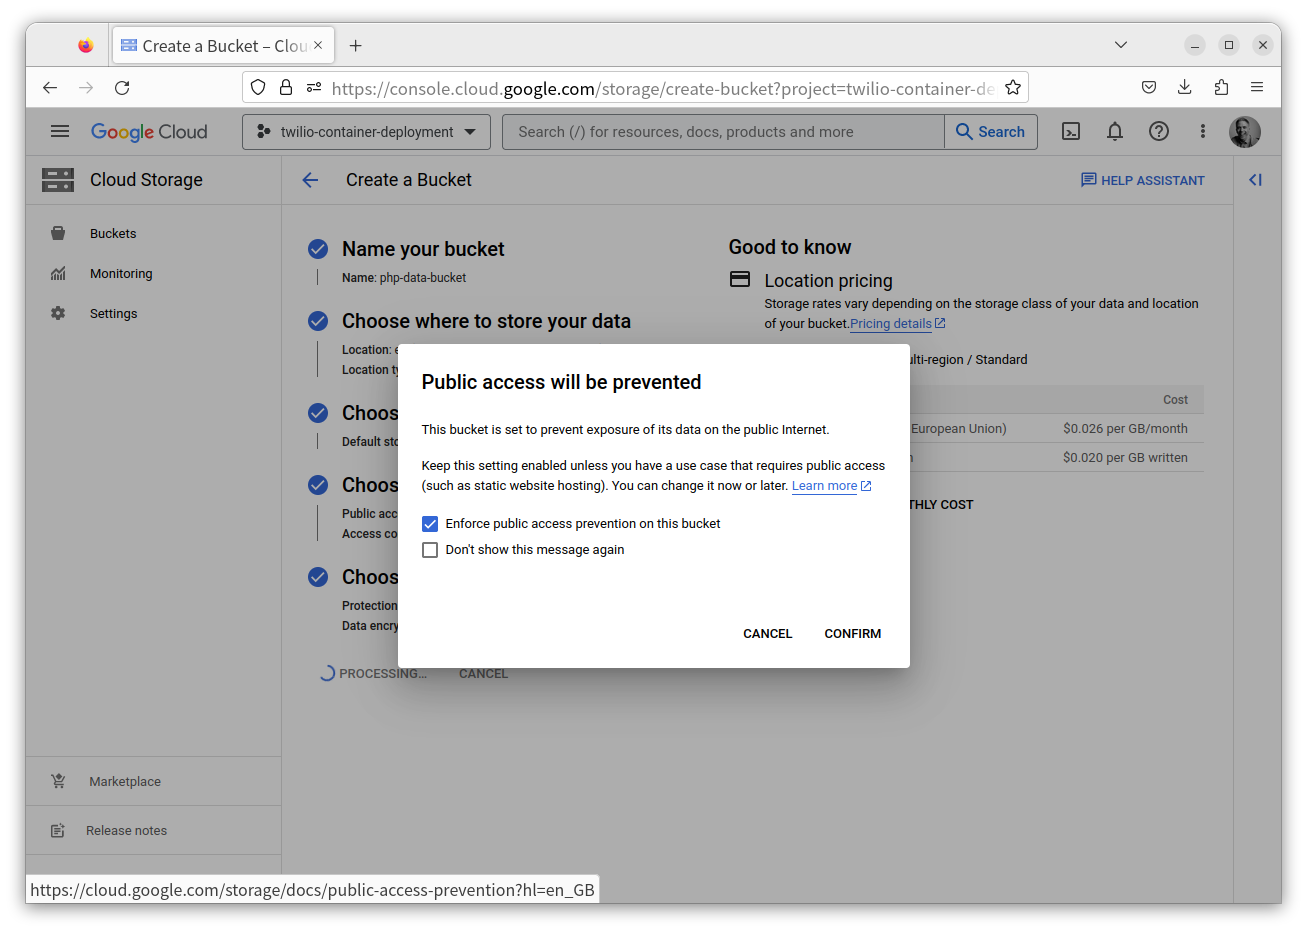Open the three-dot settings and utilities menu

click(x=1203, y=131)
